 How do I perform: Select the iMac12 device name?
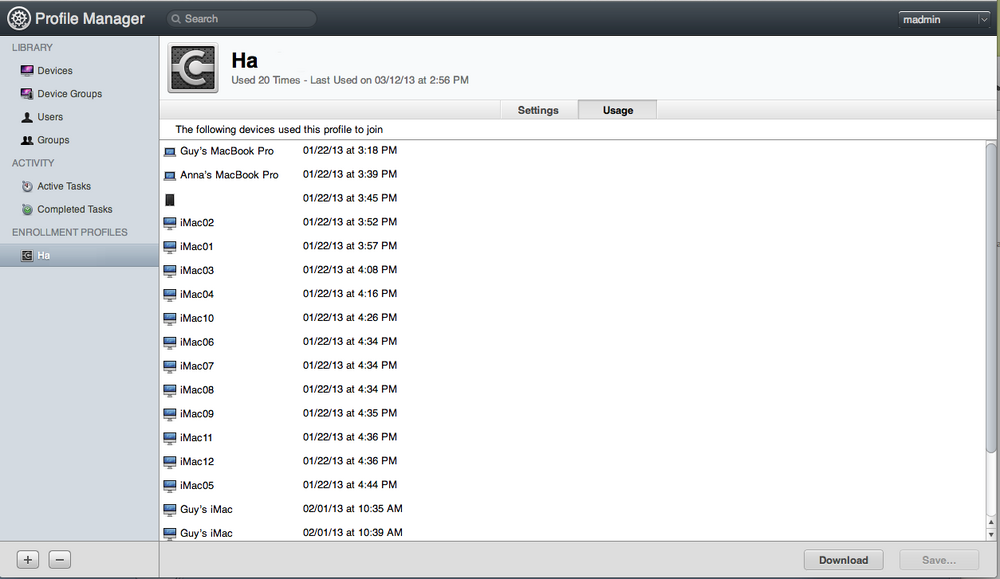coord(196,462)
